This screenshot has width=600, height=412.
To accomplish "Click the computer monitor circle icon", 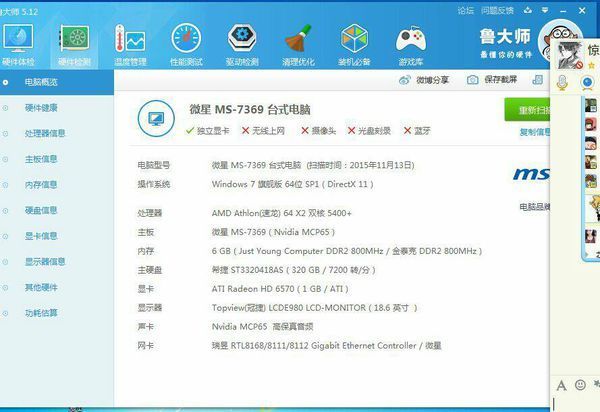I will 156,119.
